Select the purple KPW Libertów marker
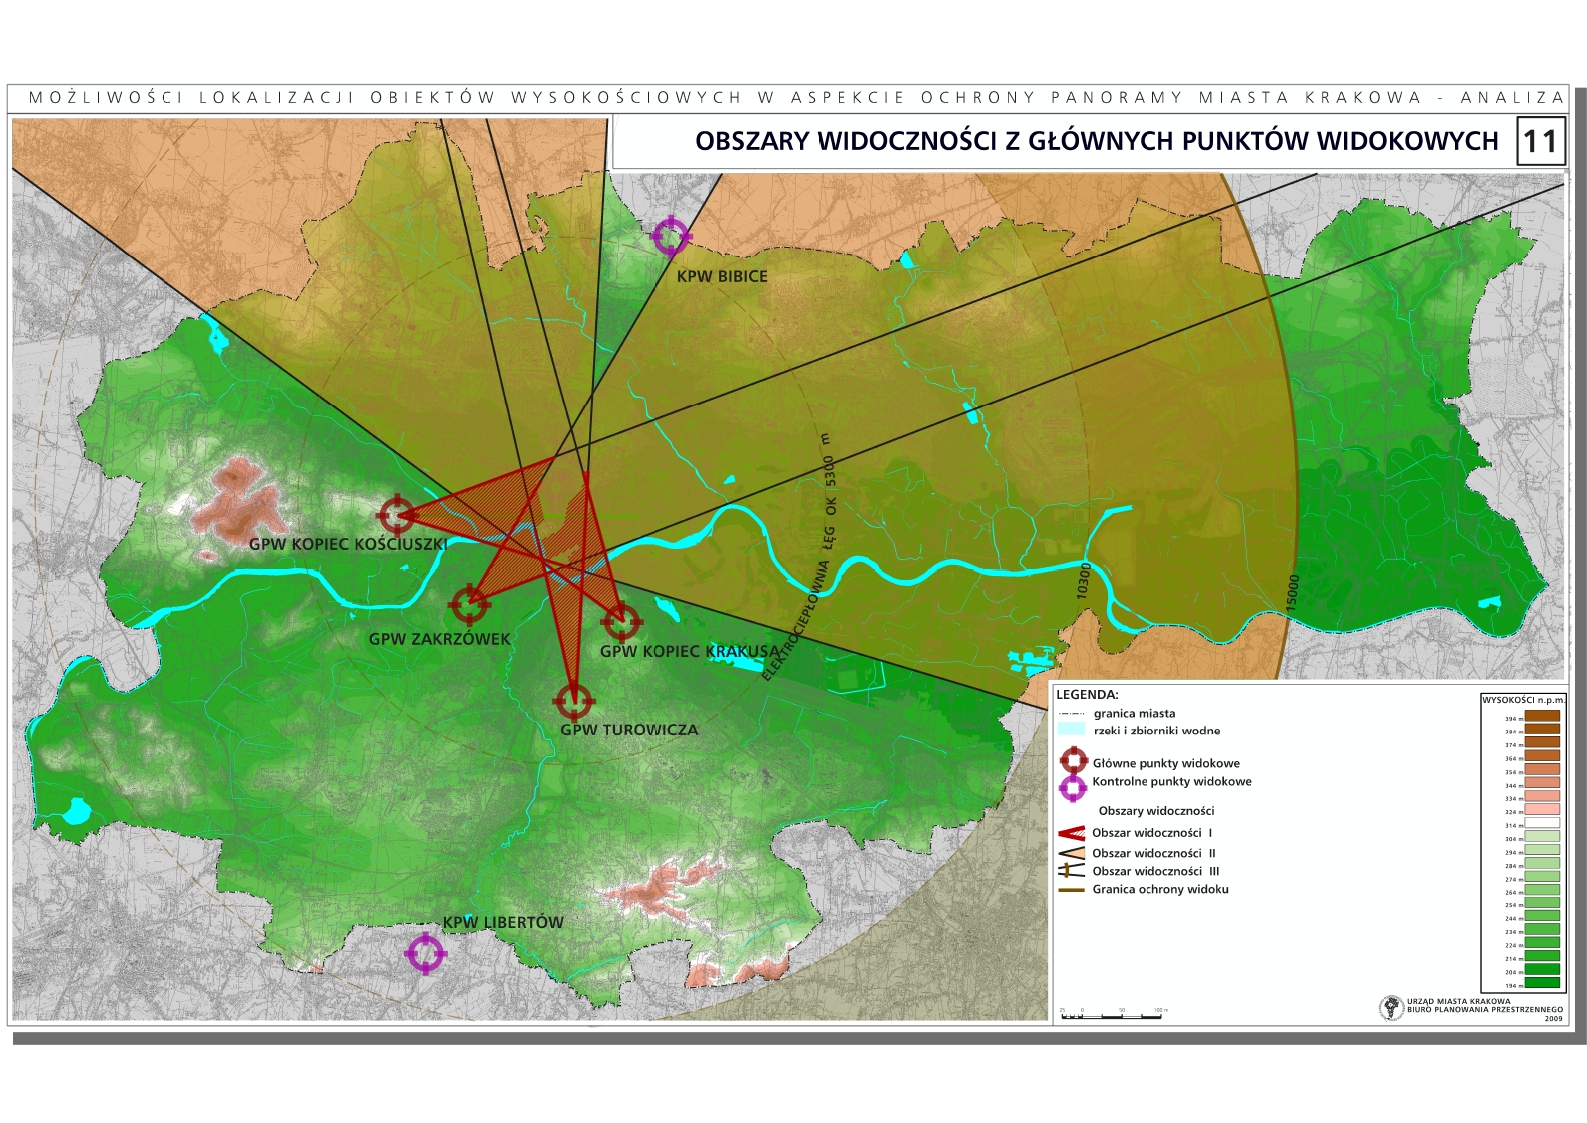Image resolution: width=1587 pixels, height=1123 pixels. point(425,953)
